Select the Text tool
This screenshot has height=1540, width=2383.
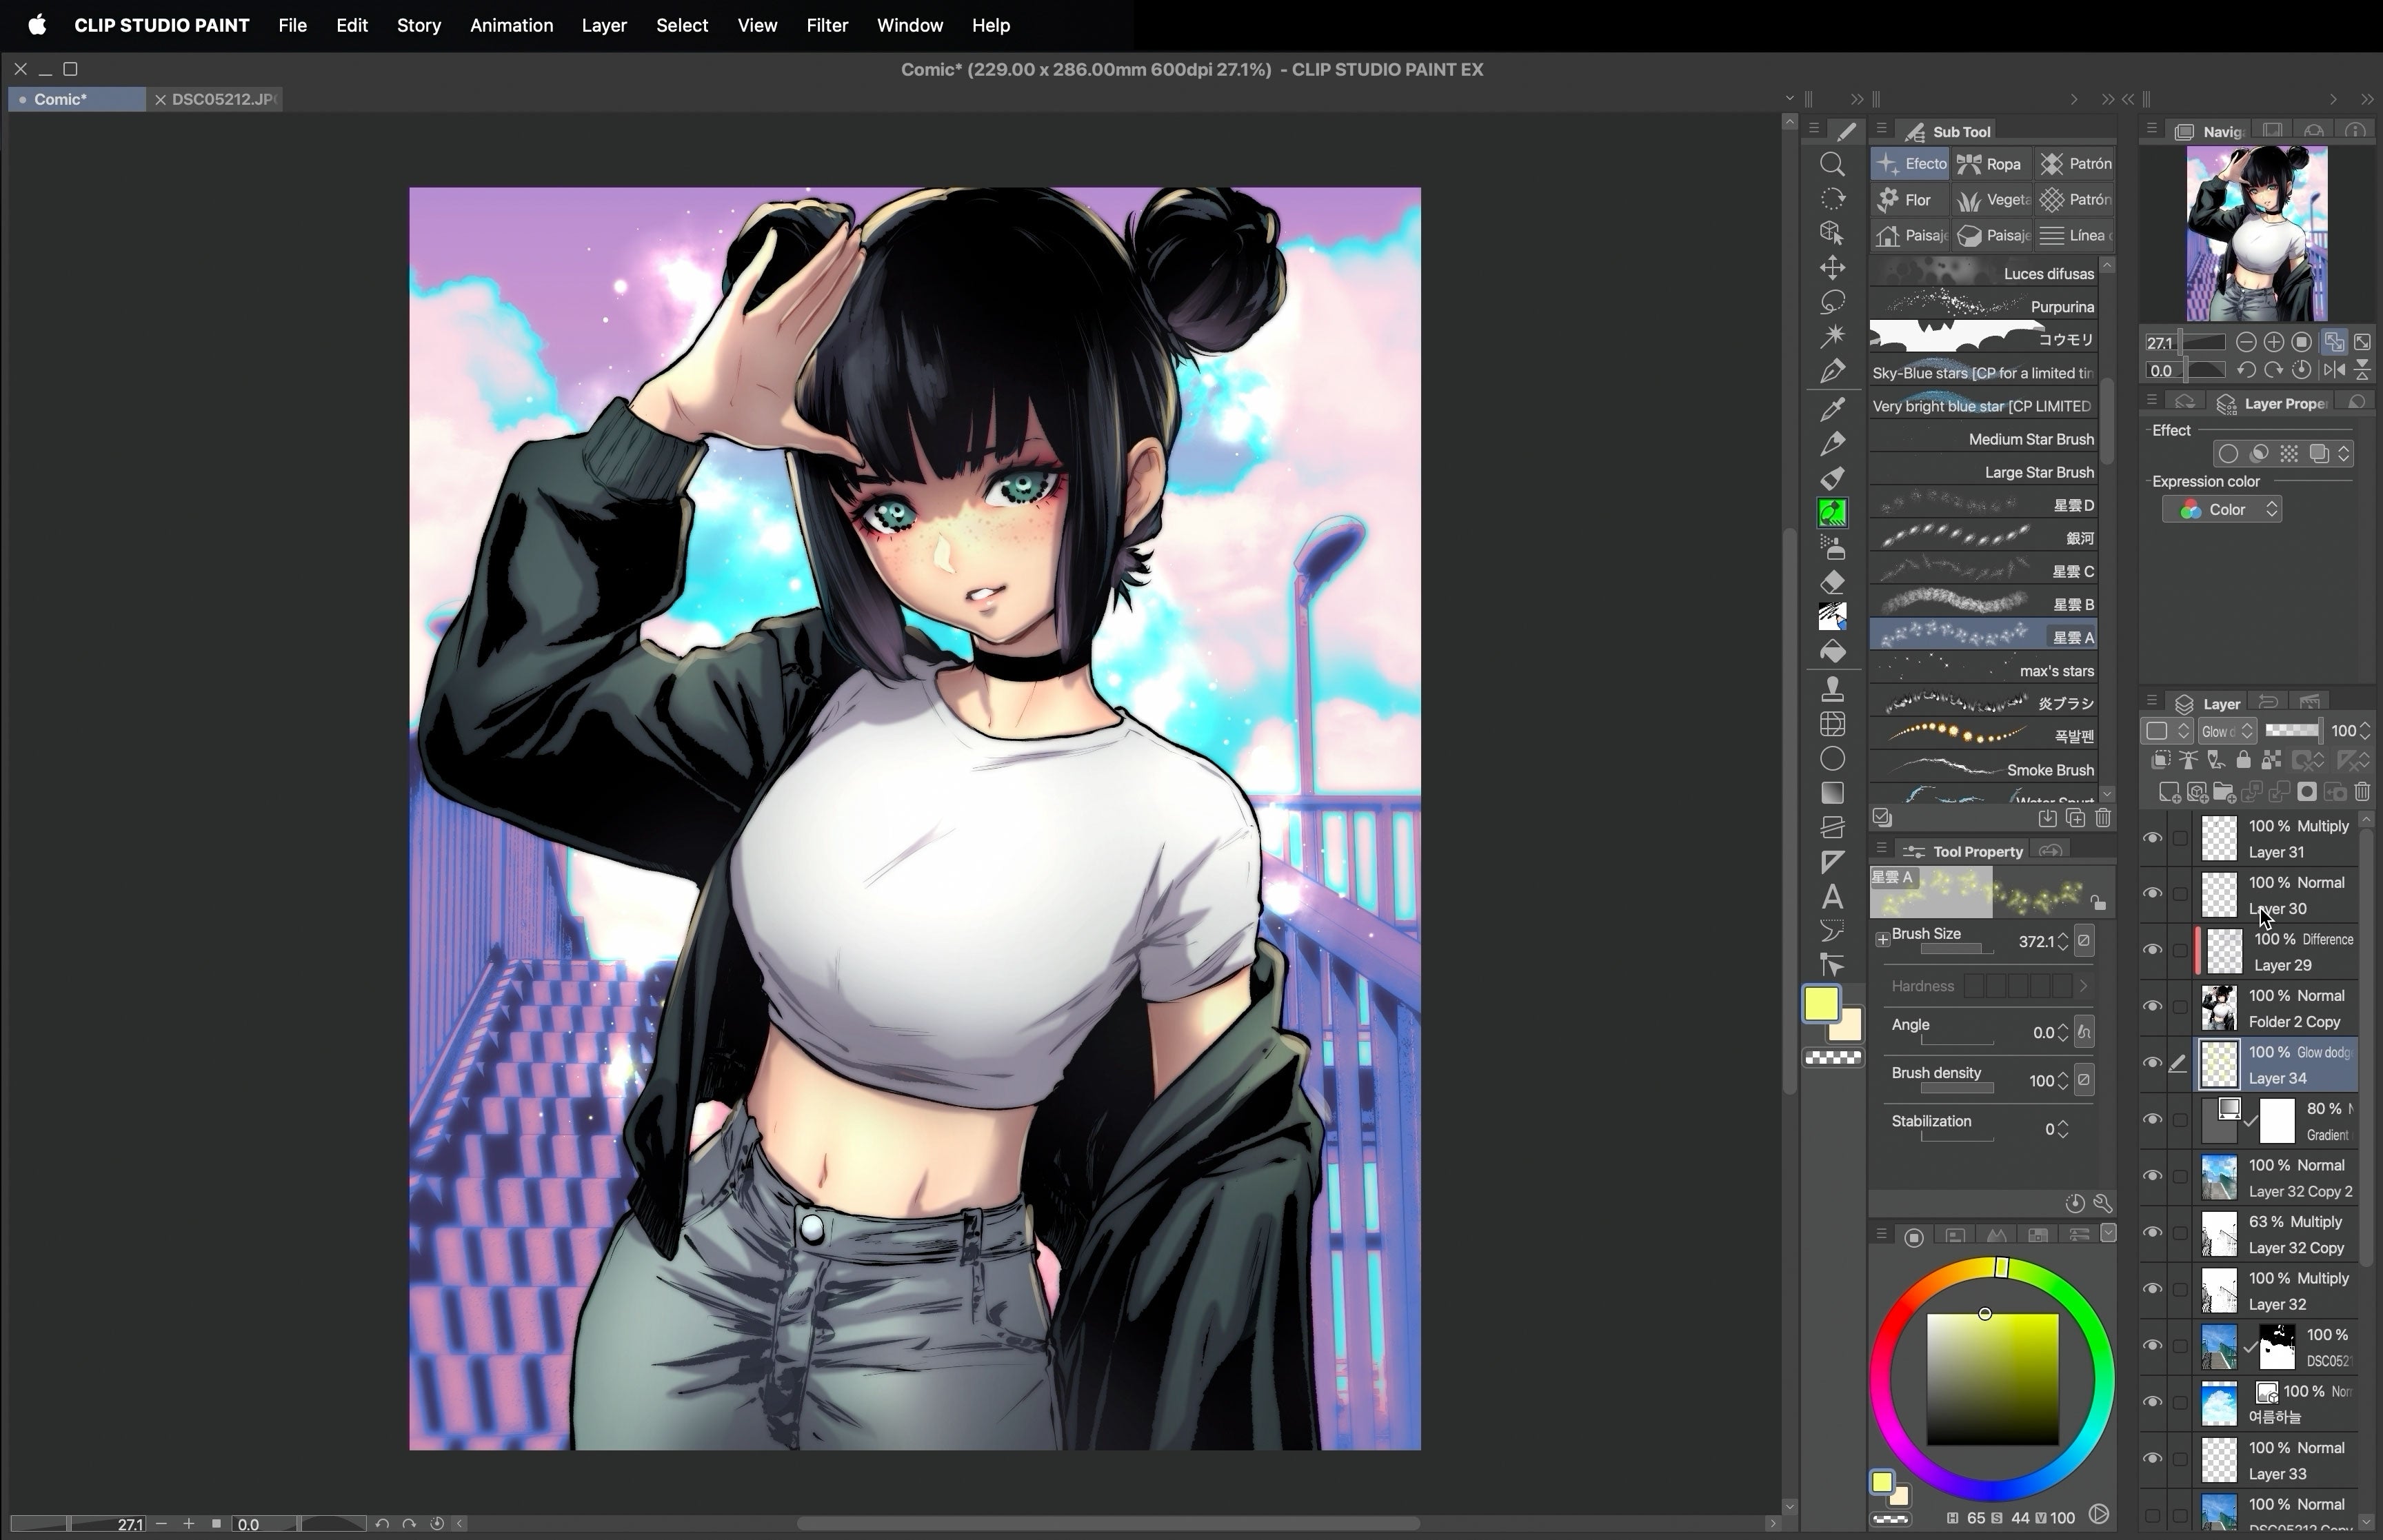(x=1832, y=897)
